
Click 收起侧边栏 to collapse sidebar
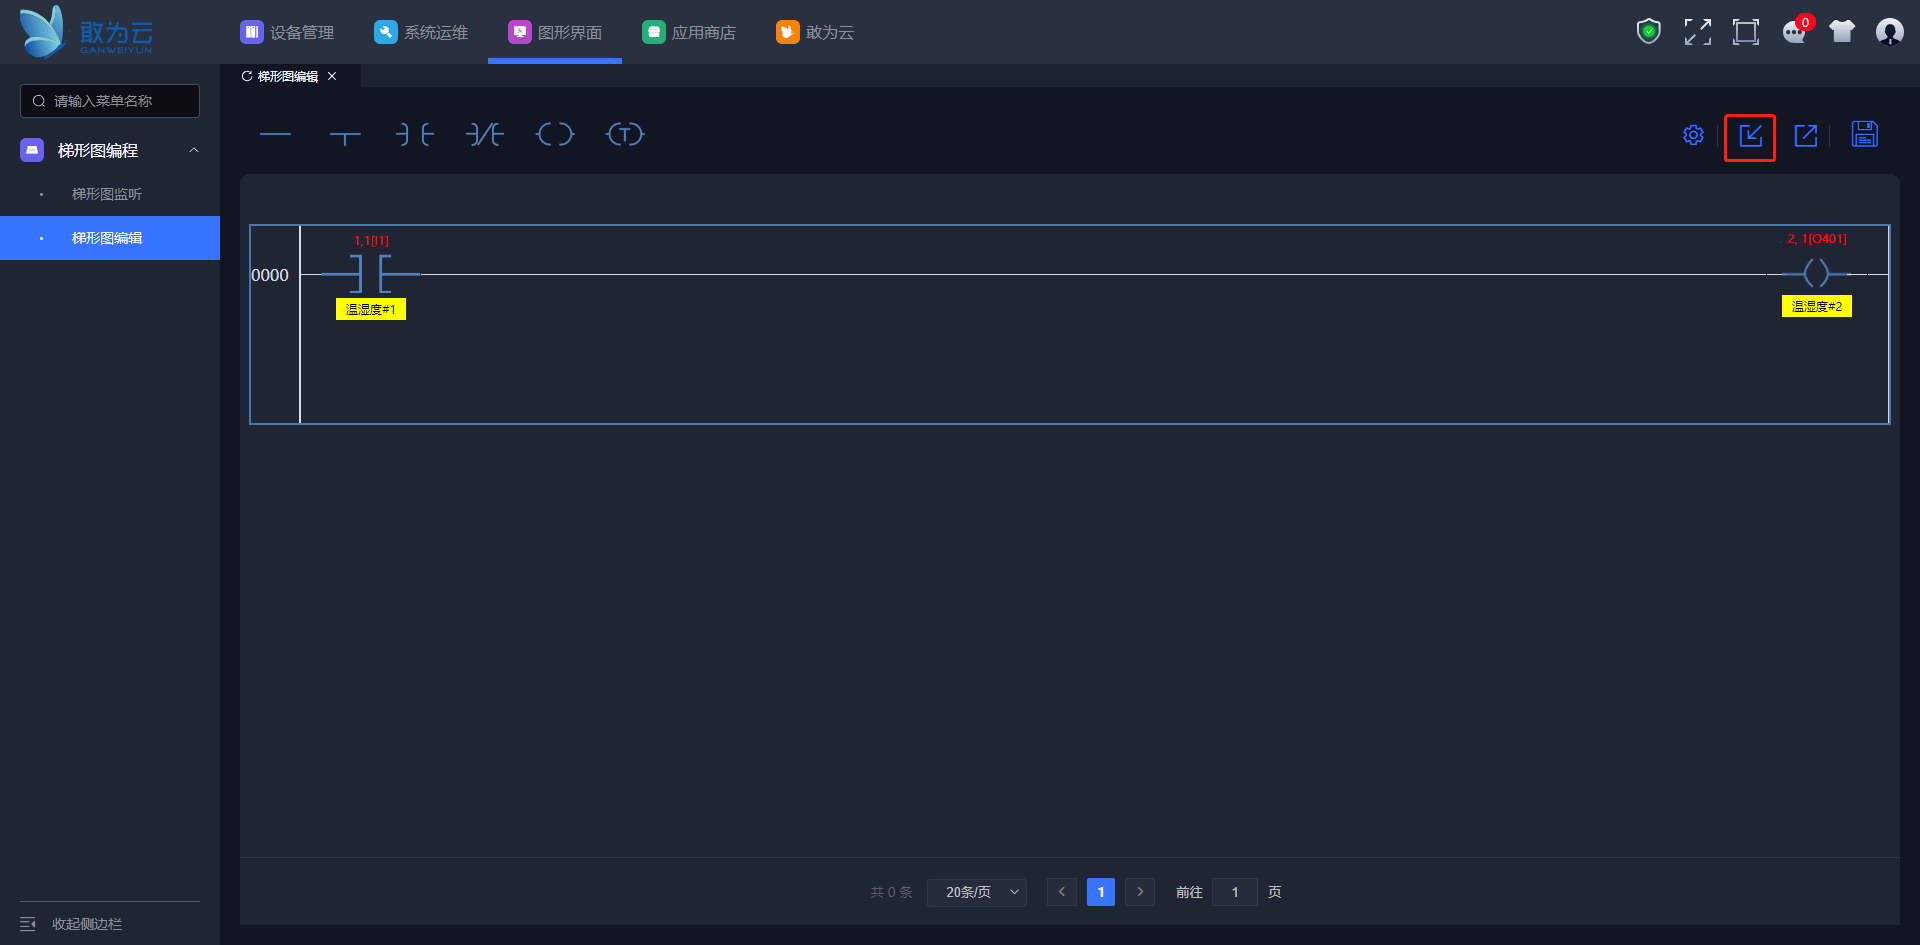[x=72, y=924]
